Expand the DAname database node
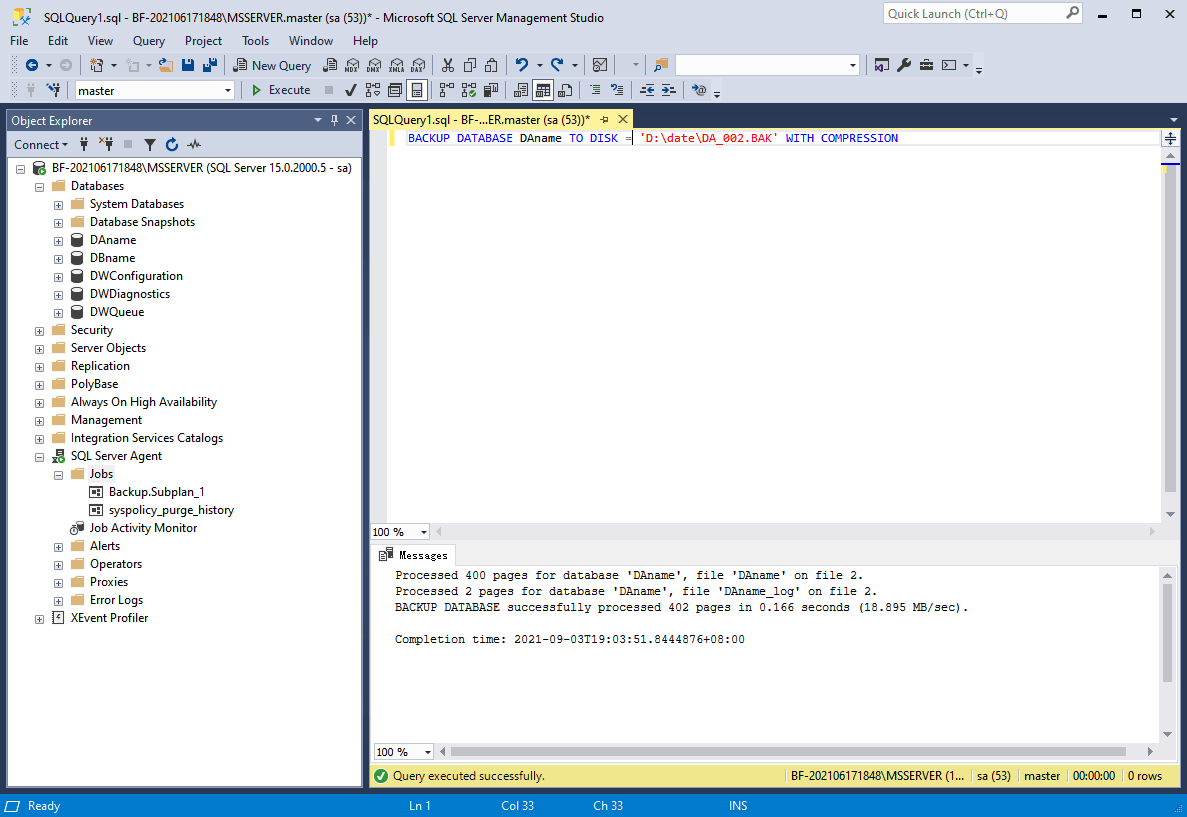1187x817 pixels. (x=58, y=239)
